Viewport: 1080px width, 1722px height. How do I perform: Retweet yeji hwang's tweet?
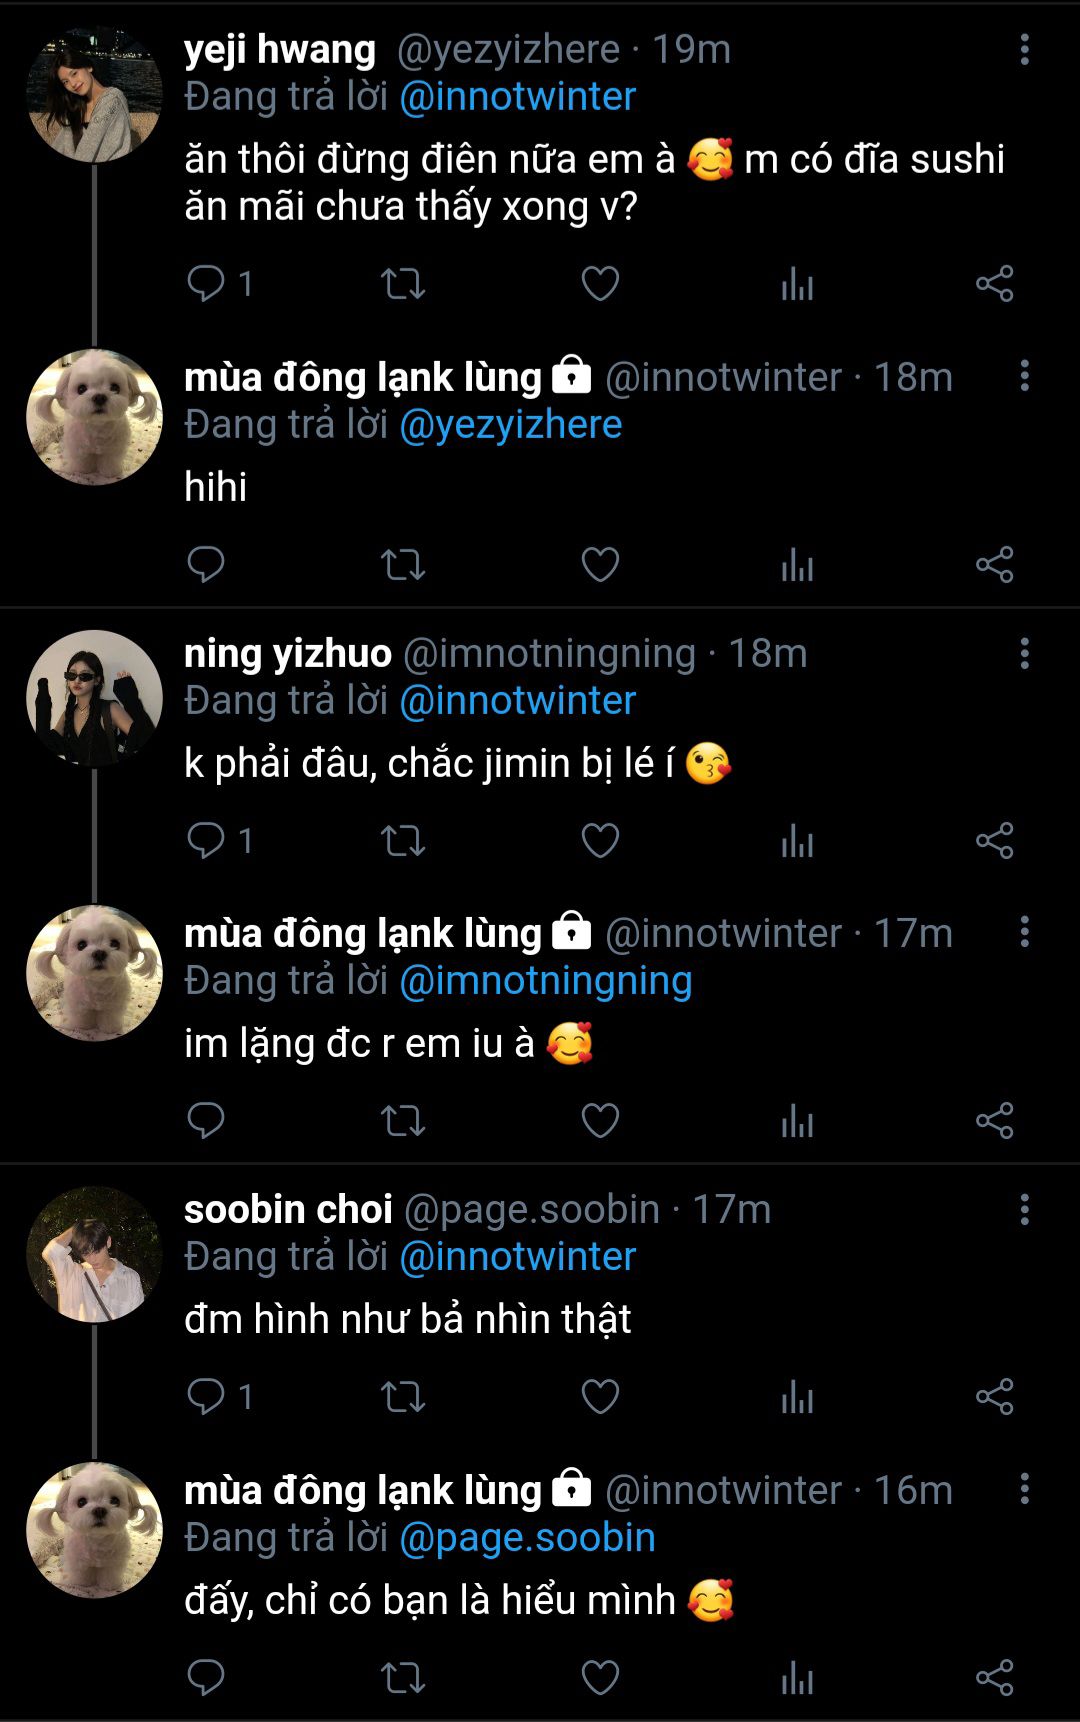coord(403,284)
